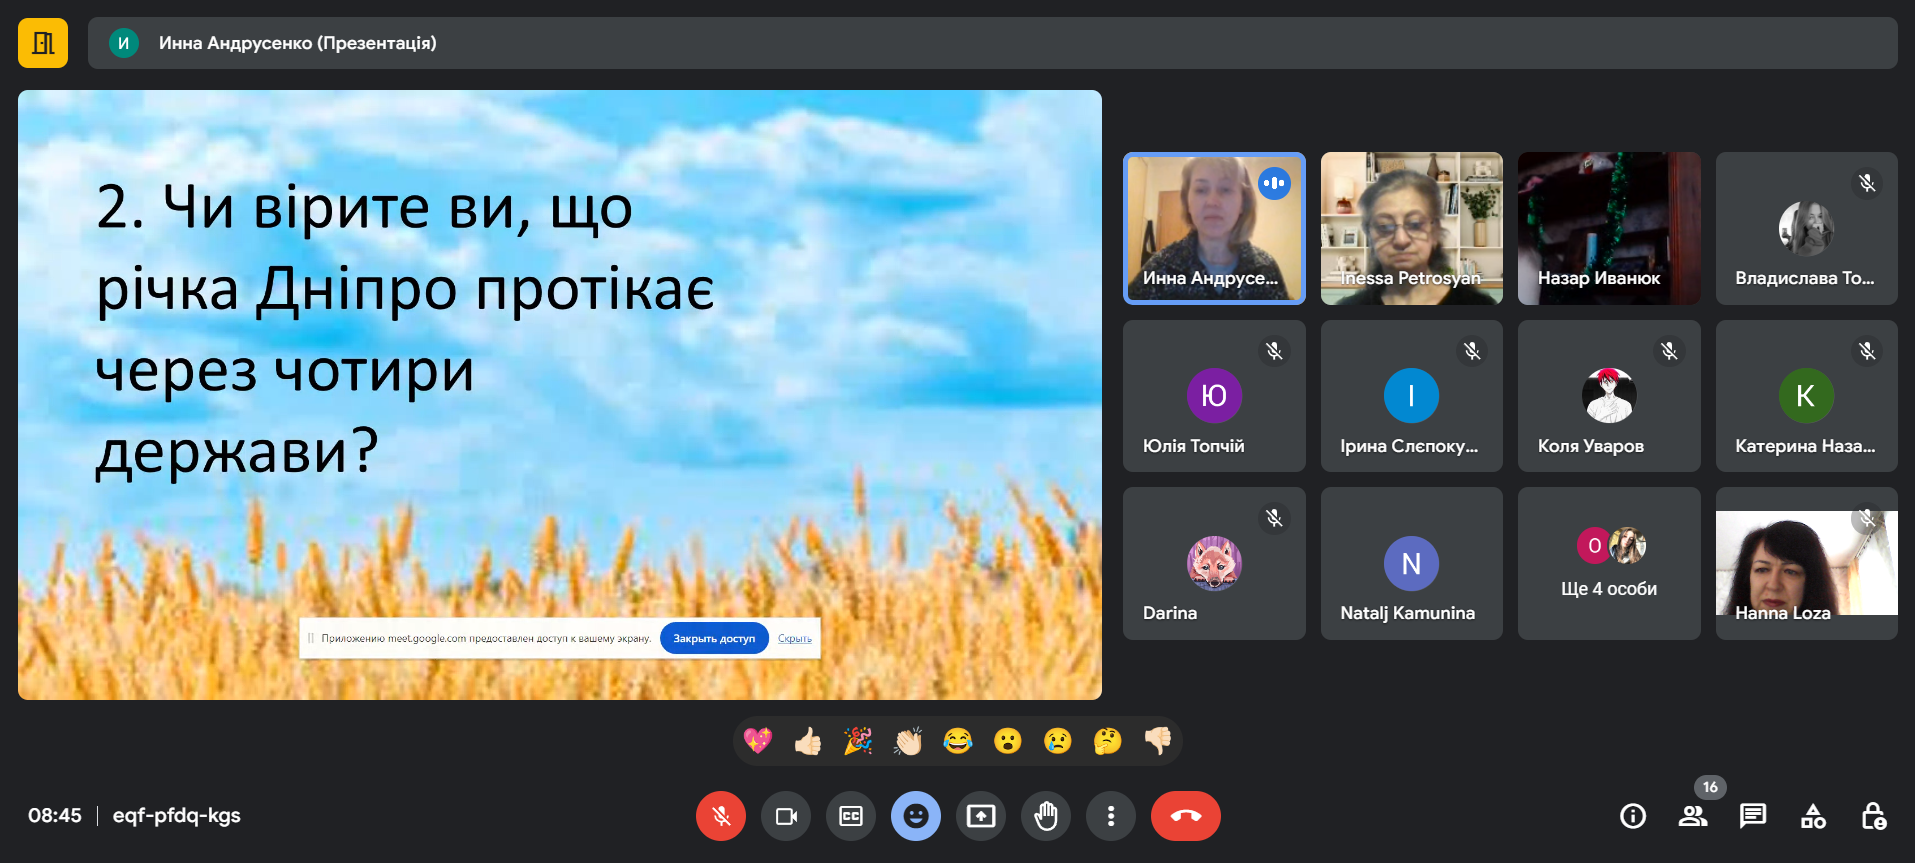
Task: Open the more options menu
Action: point(1111,816)
